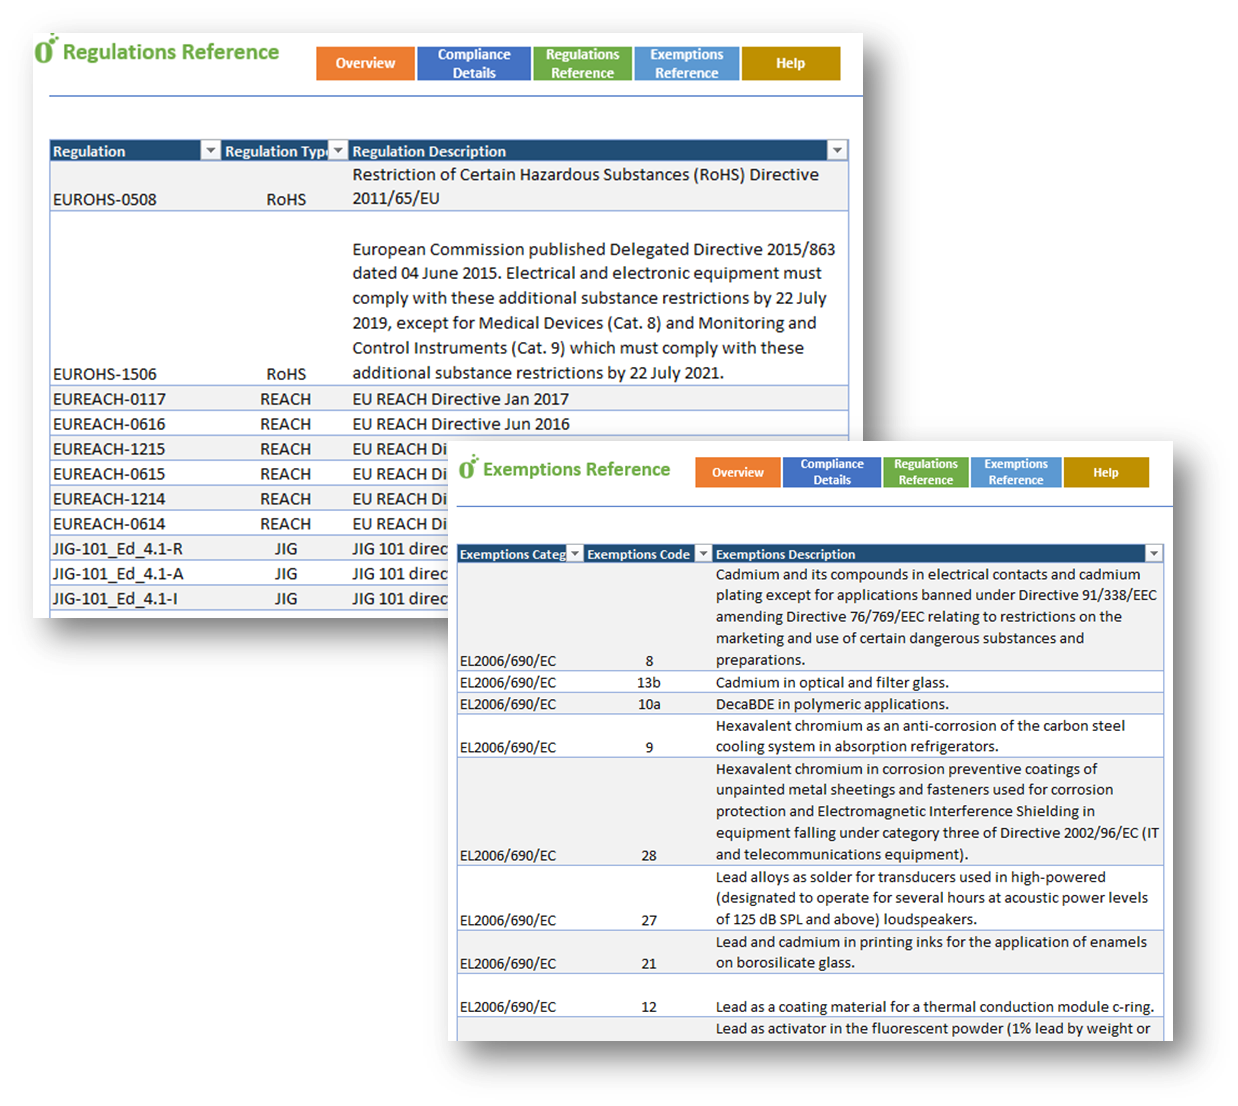
Task: Expand the Exemptions Description filter dropdown
Action: (x=1154, y=554)
